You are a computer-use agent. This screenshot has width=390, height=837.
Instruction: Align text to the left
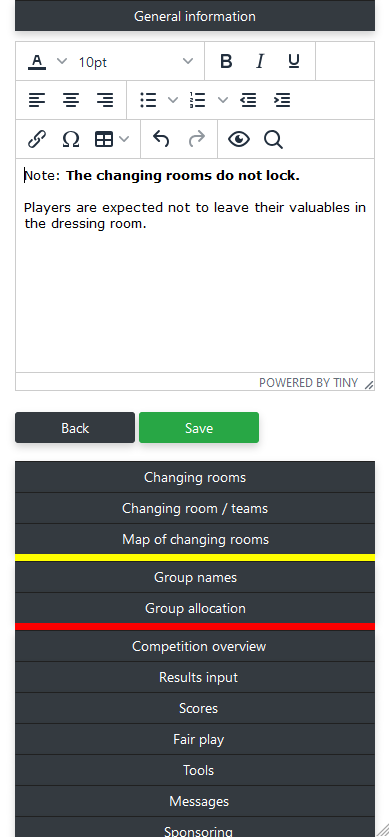pyautogui.click(x=37, y=100)
